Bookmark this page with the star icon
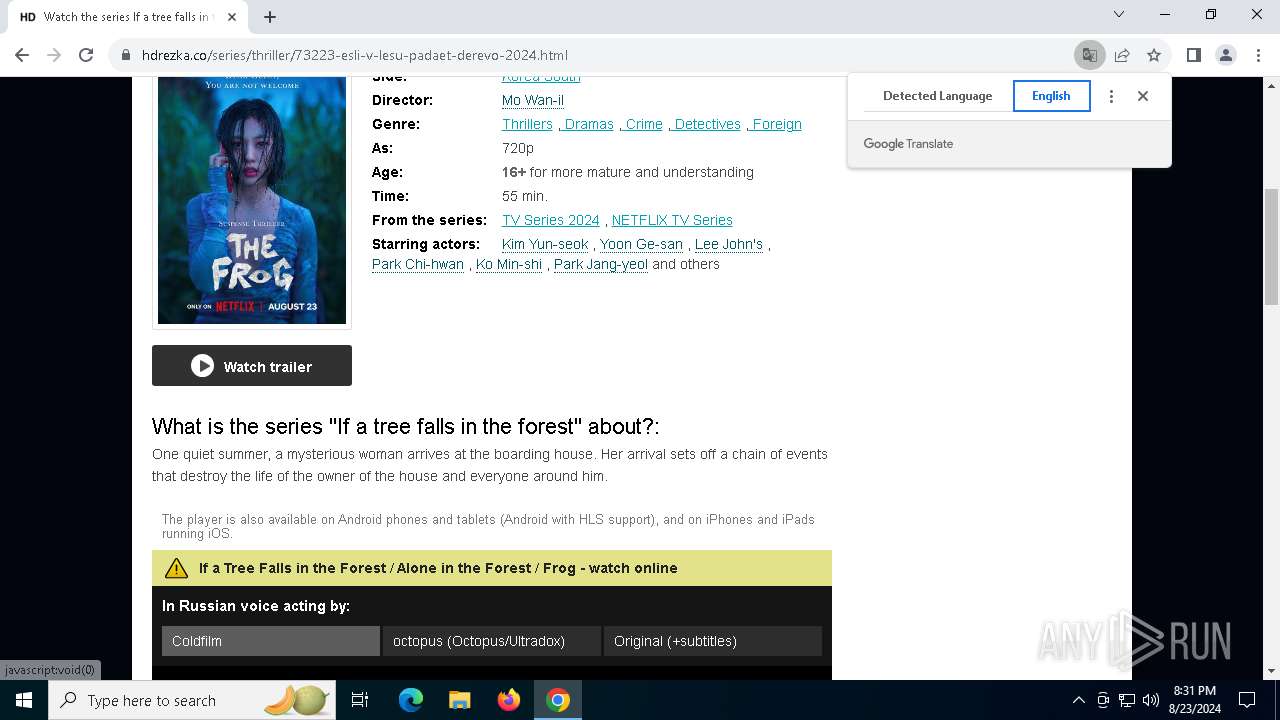This screenshot has width=1280, height=720. pyautogui.click(x=1154, y=55)
